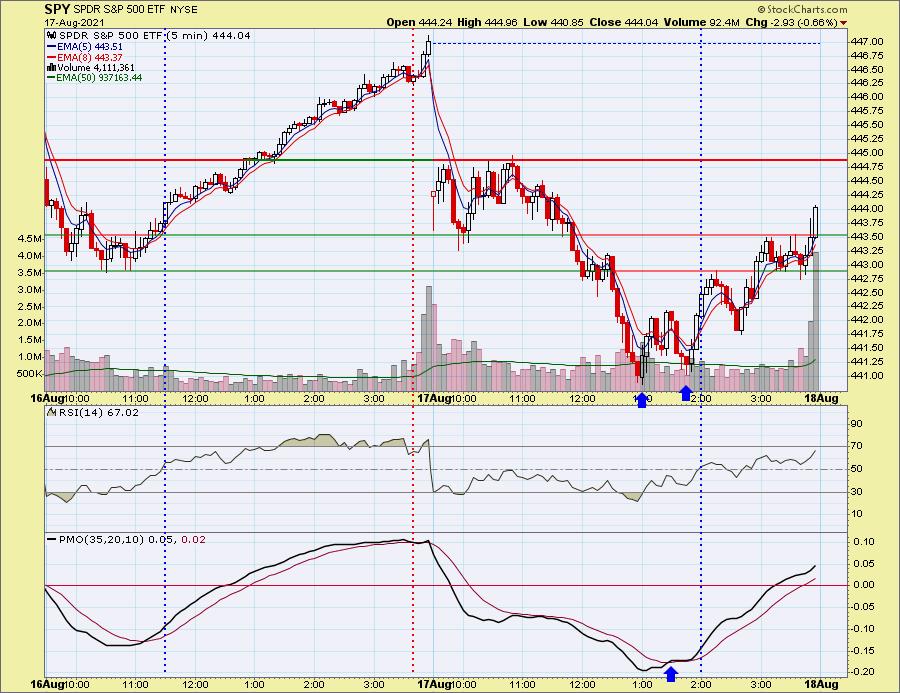Click the Volume 4,111,361 legend entry

click(x=91, y=67)
